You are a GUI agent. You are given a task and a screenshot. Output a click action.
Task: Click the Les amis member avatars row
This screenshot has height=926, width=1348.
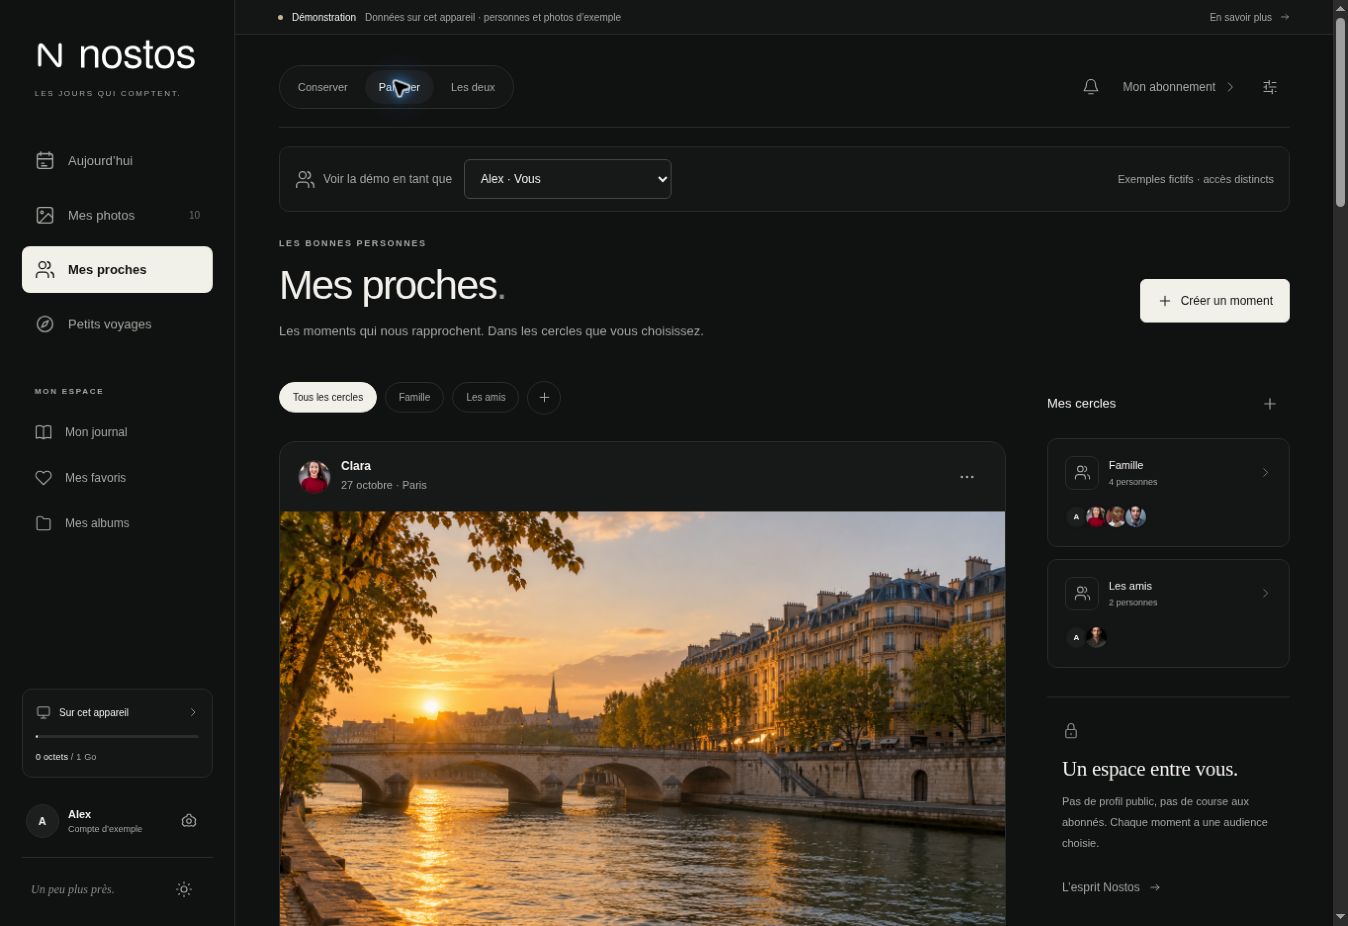(1086, 637)
